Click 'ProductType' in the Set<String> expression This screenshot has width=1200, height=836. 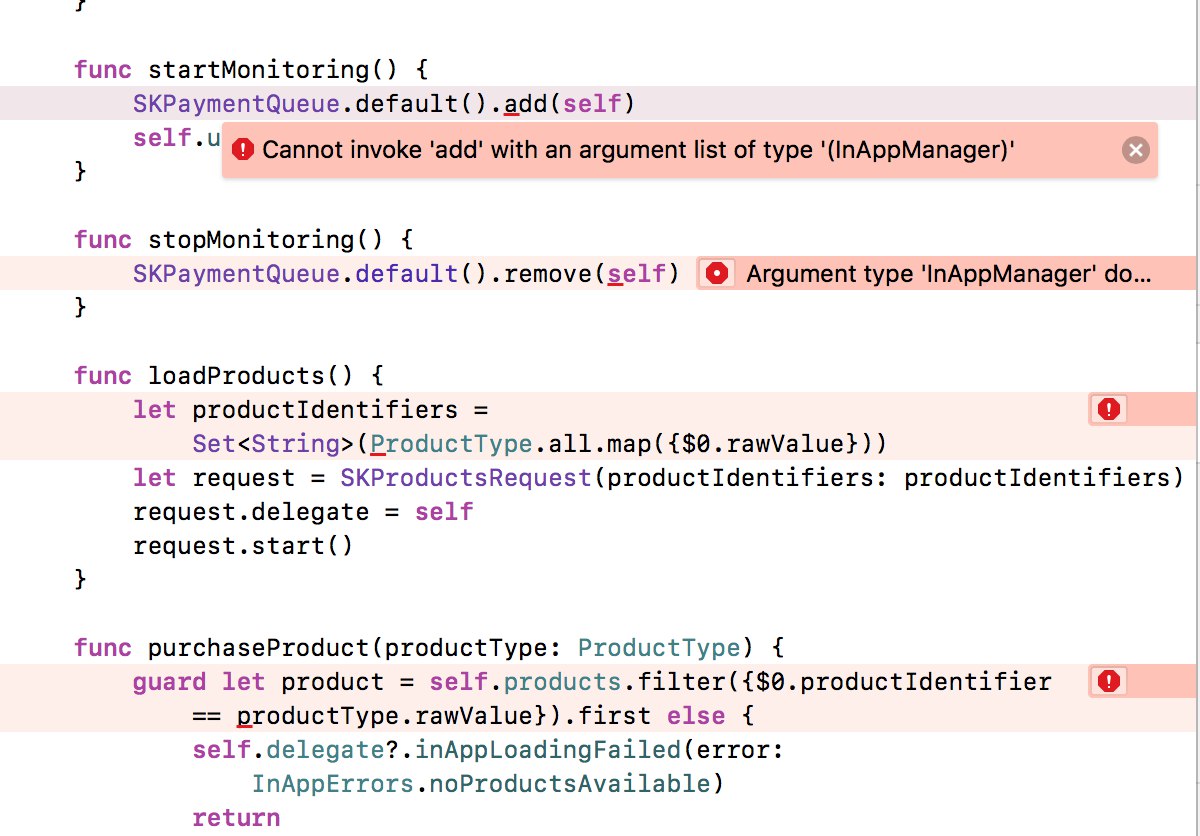tap(451, 444)
